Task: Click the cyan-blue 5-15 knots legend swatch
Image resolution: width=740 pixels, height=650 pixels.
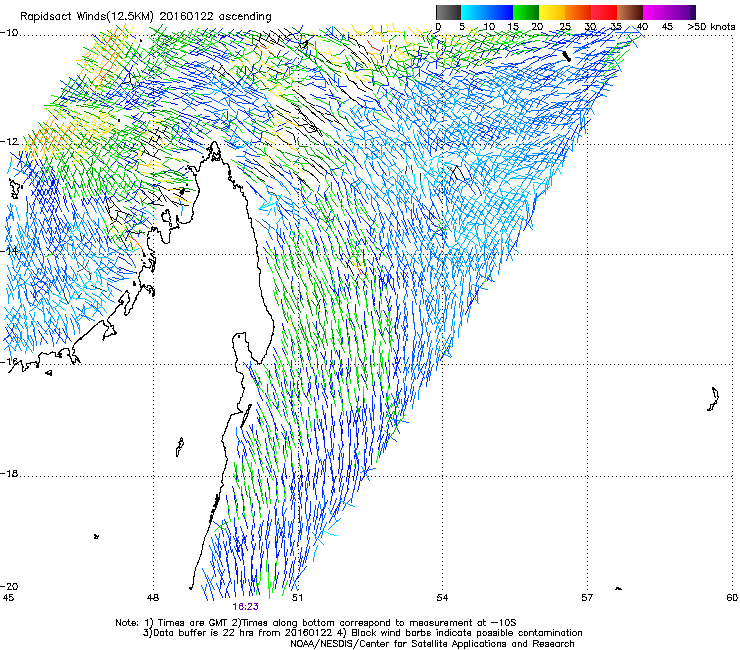Action: point(487,12)
